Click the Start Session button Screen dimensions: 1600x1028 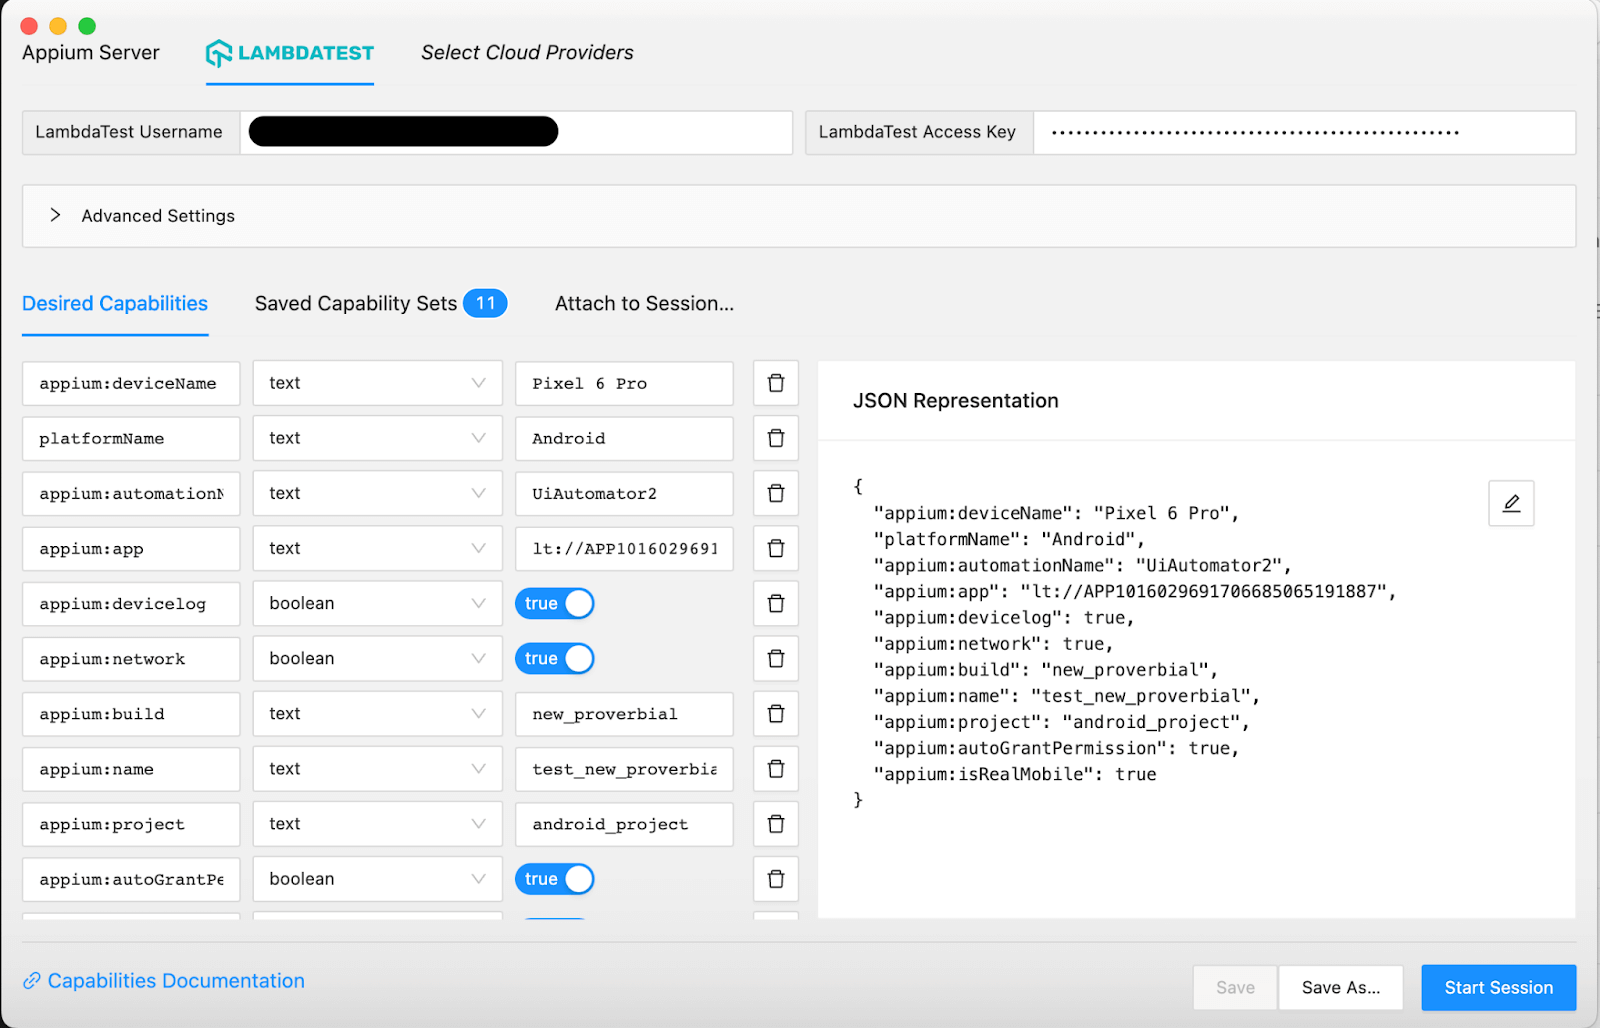coord(1498,988)
